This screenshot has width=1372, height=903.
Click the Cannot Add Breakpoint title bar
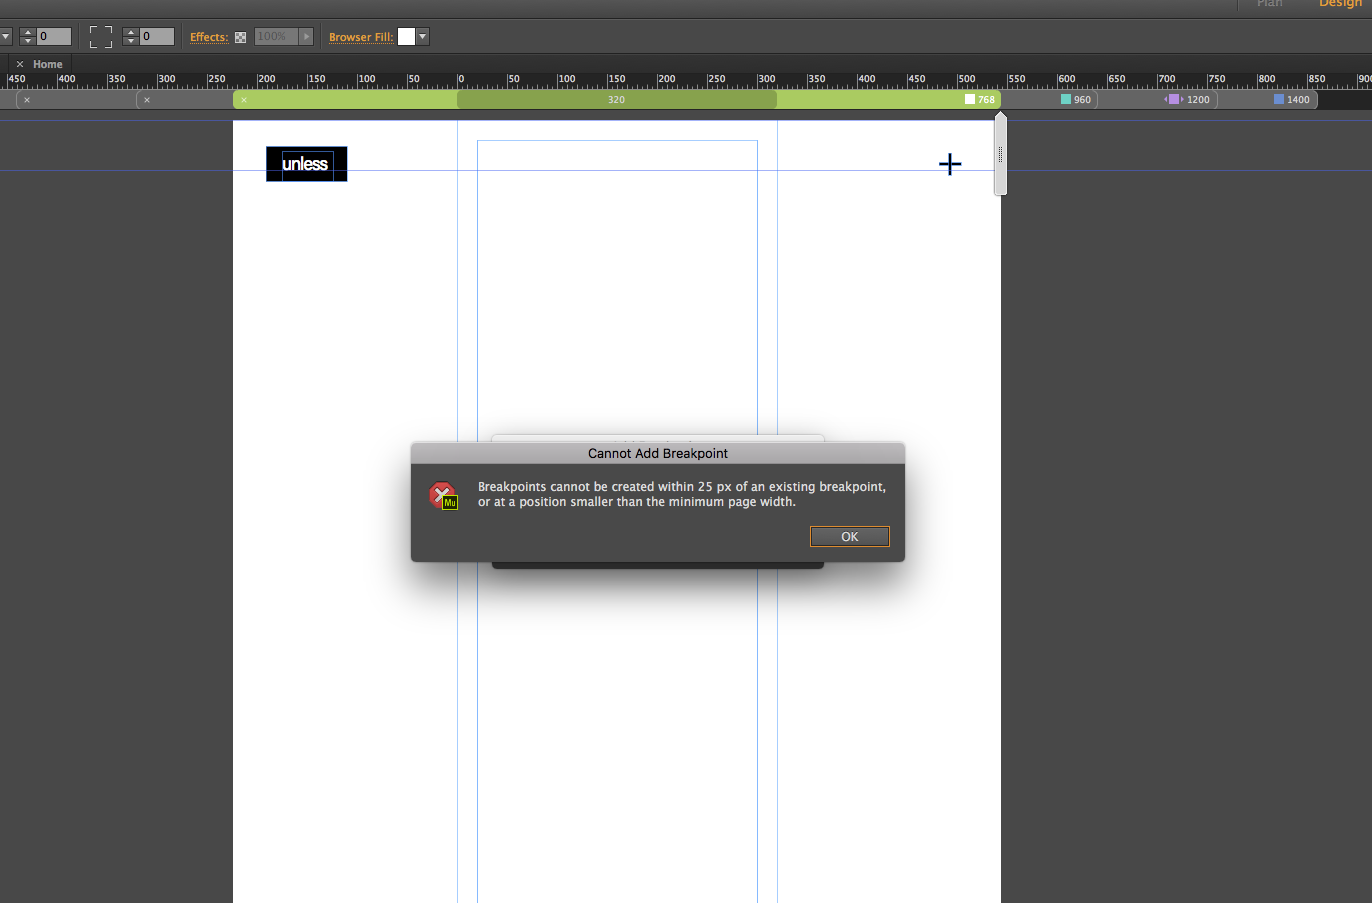click(658, 453)
